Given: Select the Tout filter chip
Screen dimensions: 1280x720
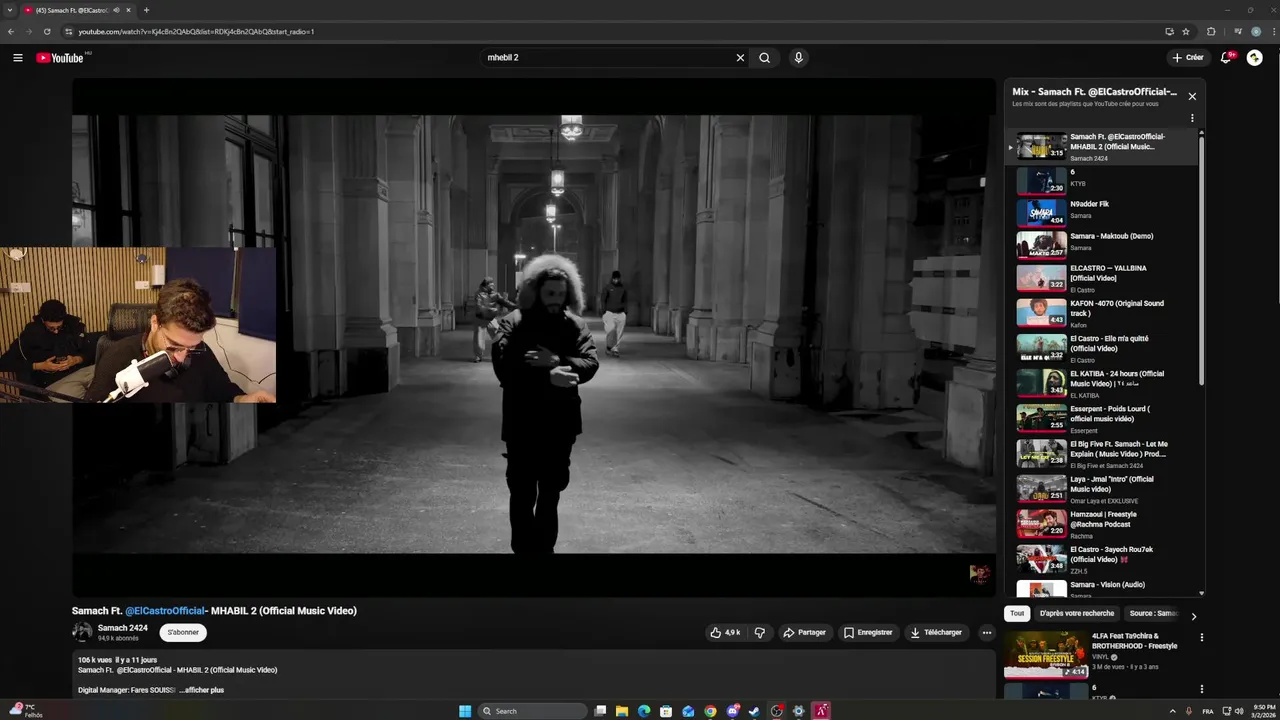Looking at the screenshot, I should coord(1017,613).
